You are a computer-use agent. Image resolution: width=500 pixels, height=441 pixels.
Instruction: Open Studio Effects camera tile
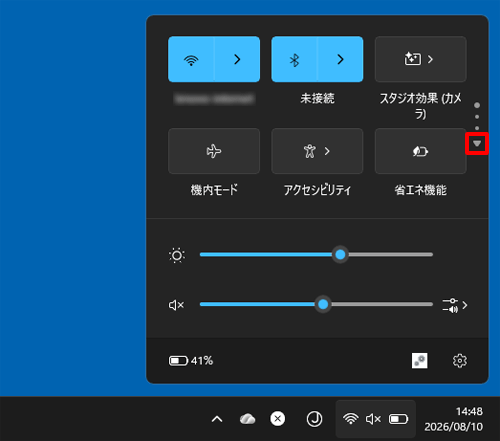421,59
